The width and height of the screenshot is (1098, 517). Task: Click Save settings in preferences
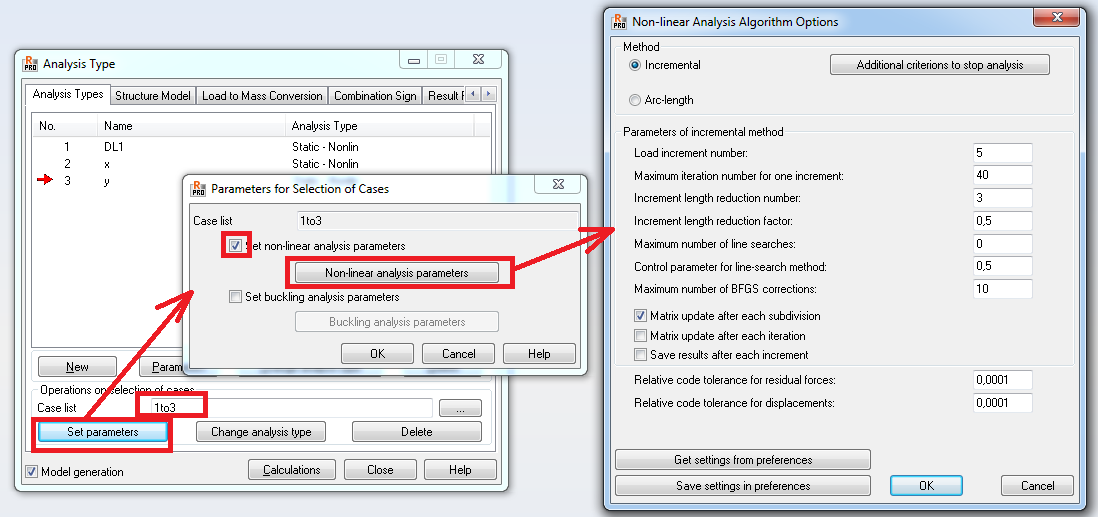(x=743, y=485)
